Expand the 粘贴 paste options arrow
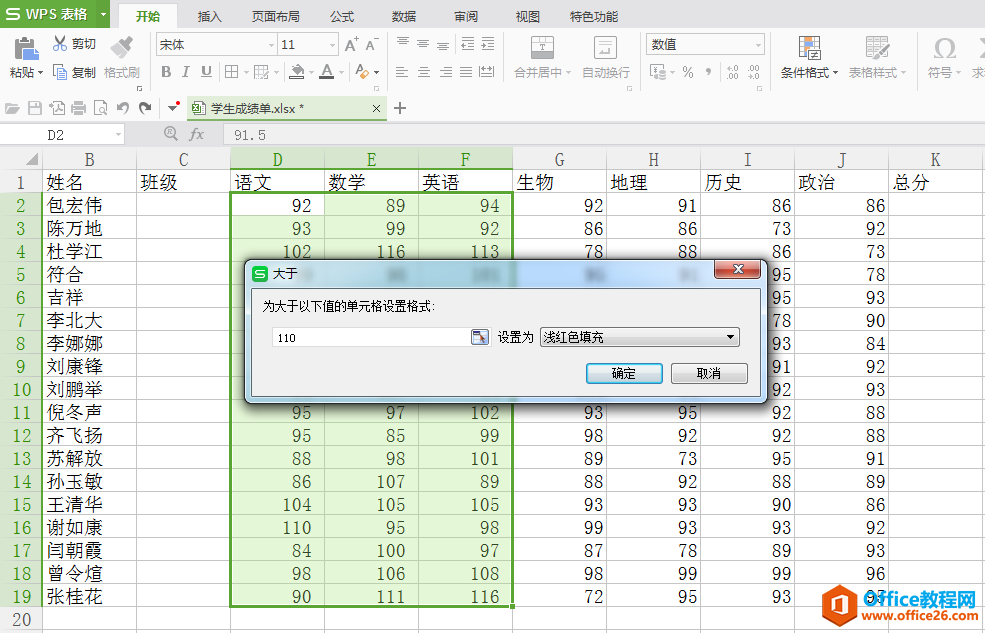The image size is (985, 633). [40, 73]
